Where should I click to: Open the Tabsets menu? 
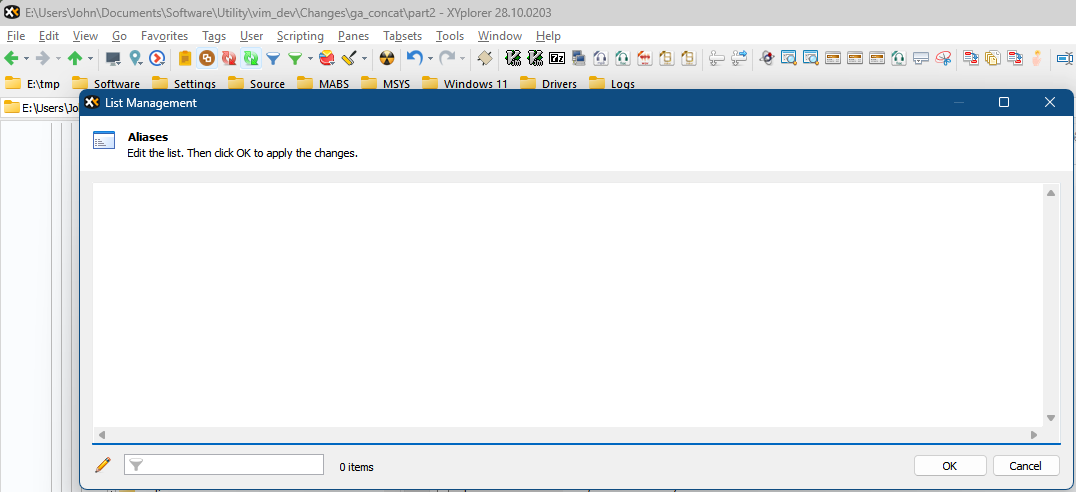[x=403, y=36]
